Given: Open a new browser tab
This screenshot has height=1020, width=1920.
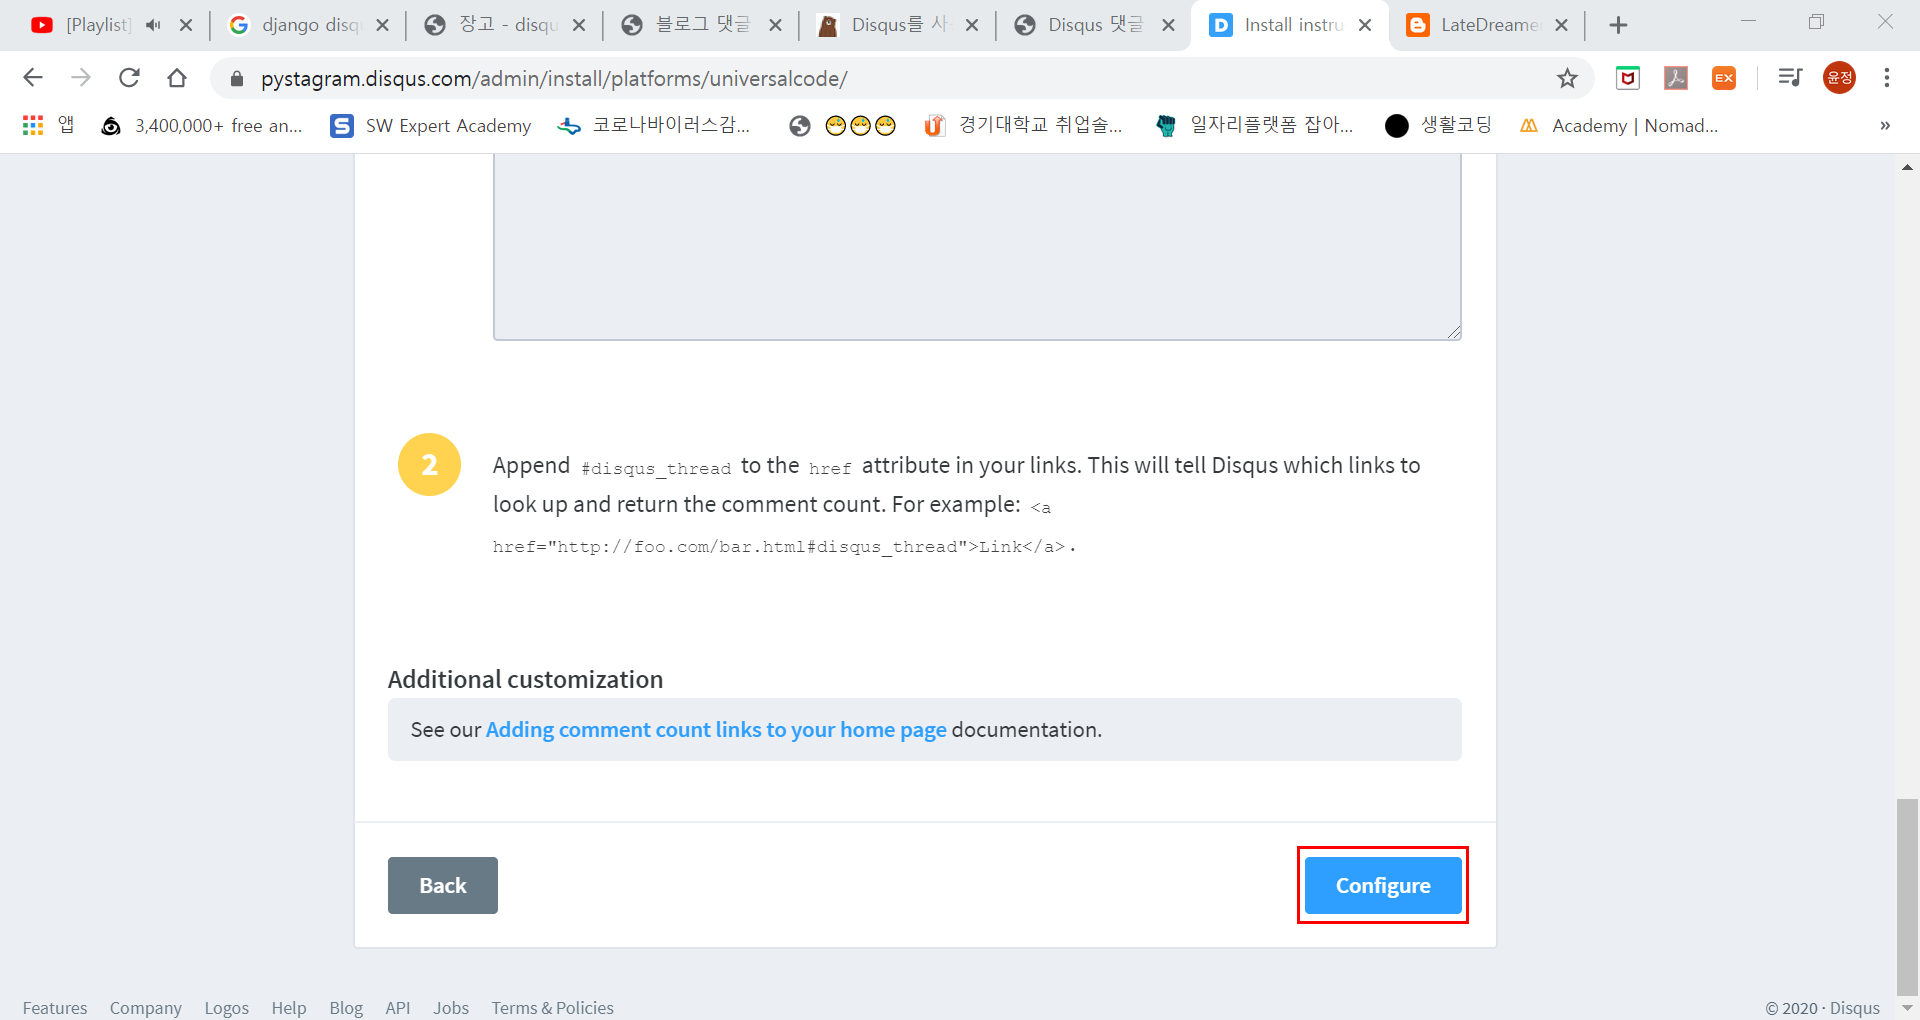Looking at the screenshot, I should pos(1619,25).
